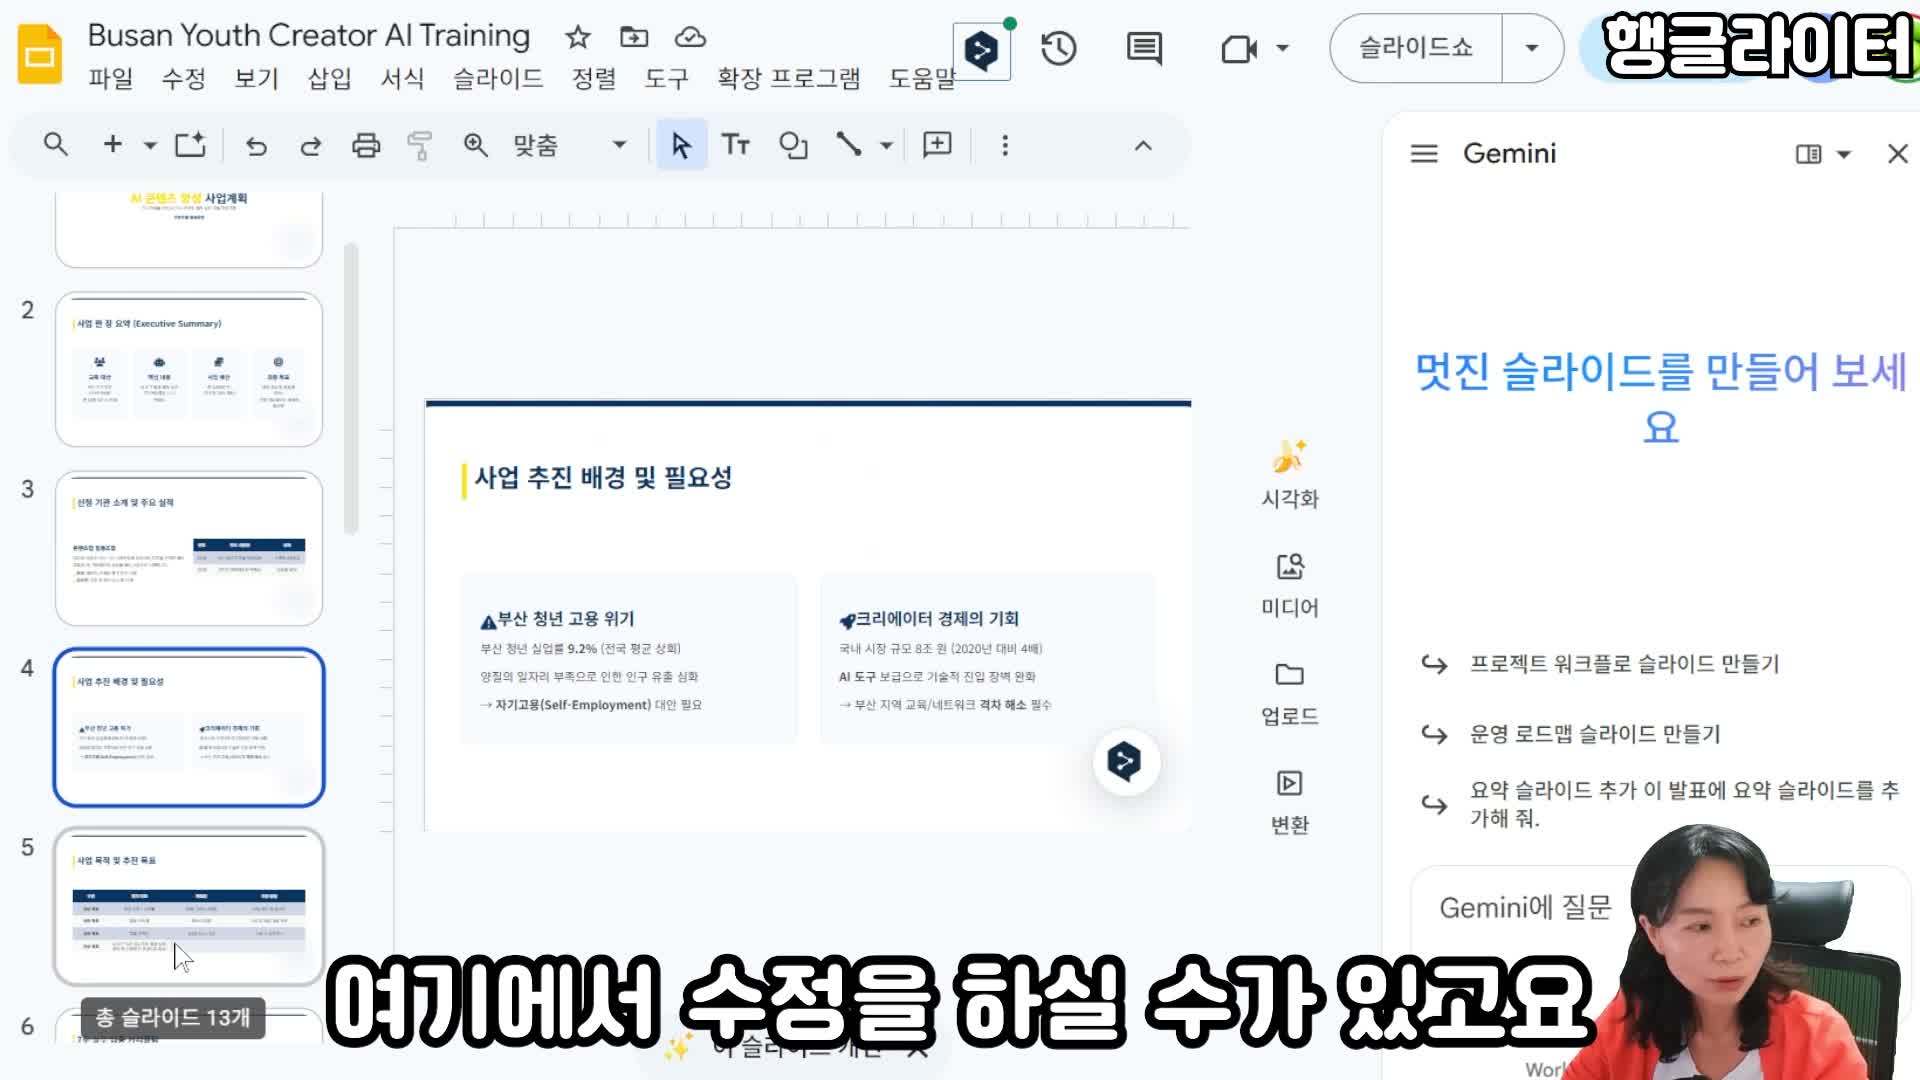Click the filmstrip vertical scrollbar
Image resolution: width=1920 pixels, height=1080 pixels.
tap(351, 388)
